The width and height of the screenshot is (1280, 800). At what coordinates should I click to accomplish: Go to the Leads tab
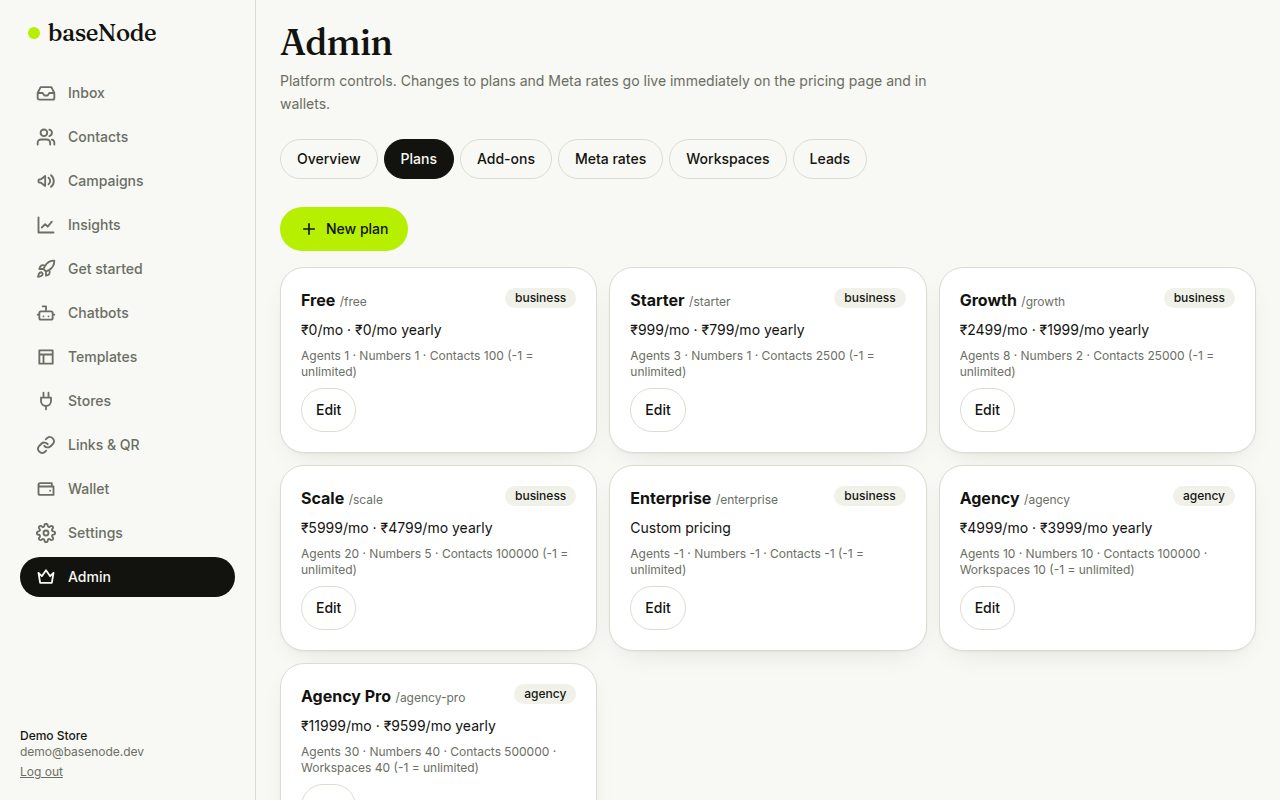830,159
